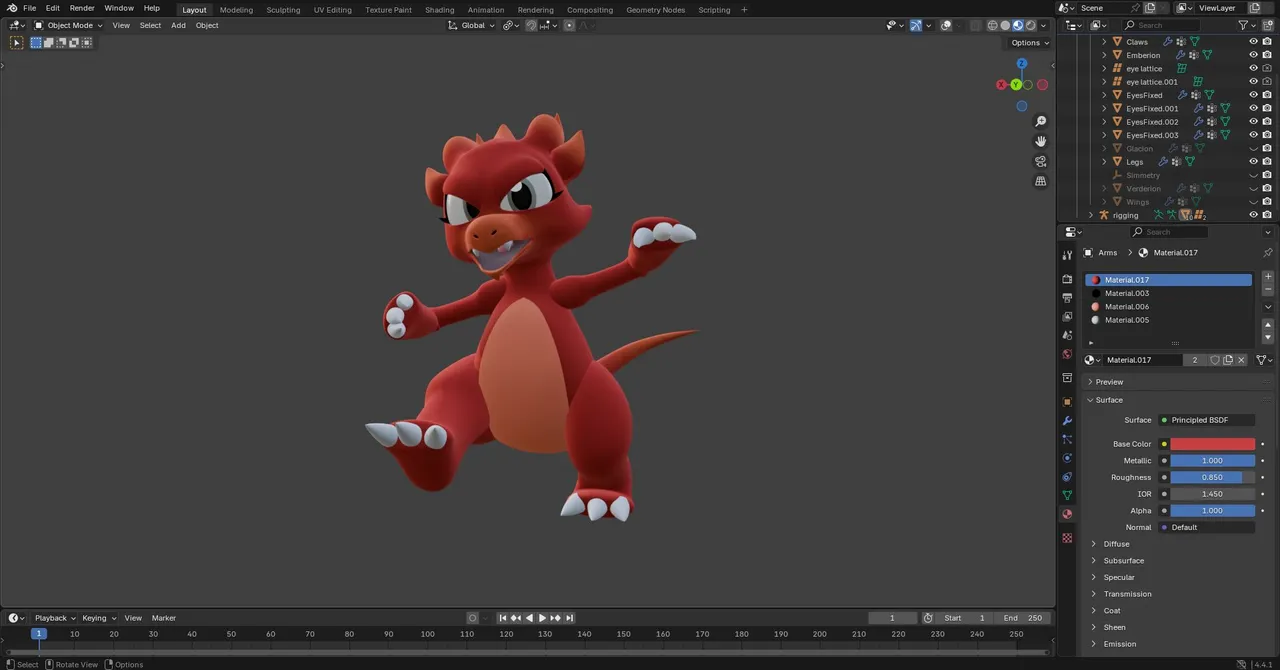This screenshot has height=670, width=1280.
Task: Open the Object Mode dropdown
Action: (68, 25)
